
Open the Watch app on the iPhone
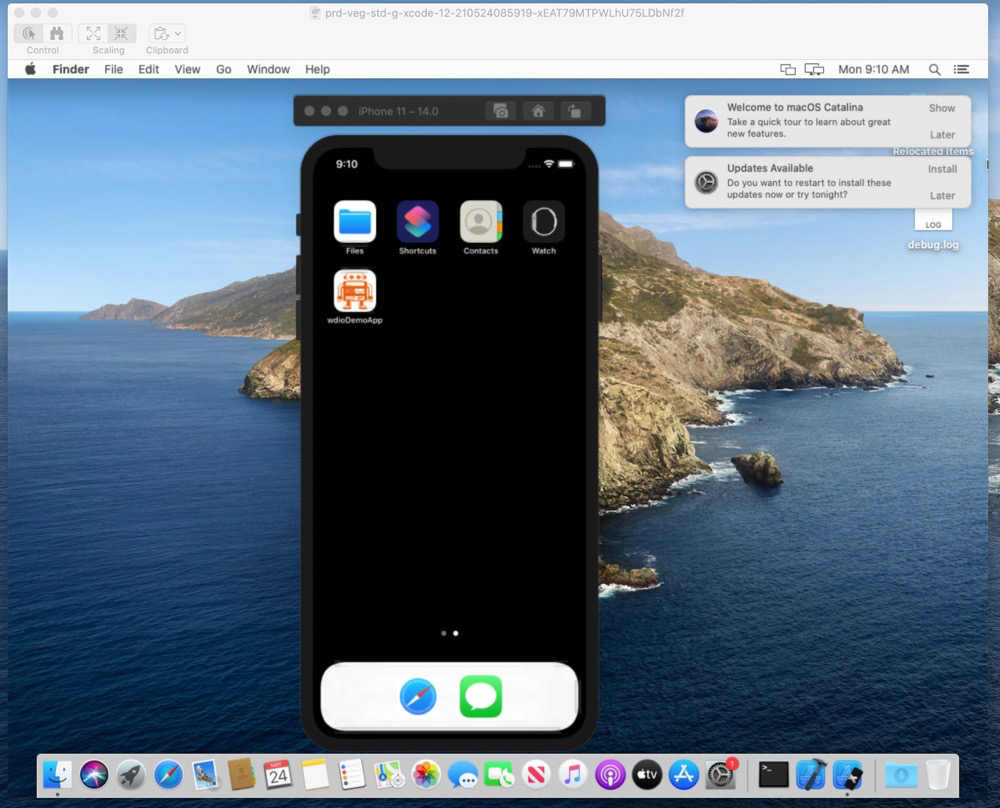pyautogui.click(x=544, y=222)
